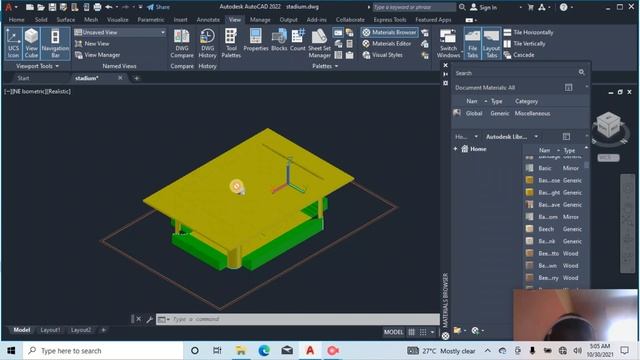Switch to the Manage ribbon tab
640x360 pixels.
(x=260, y=20)
